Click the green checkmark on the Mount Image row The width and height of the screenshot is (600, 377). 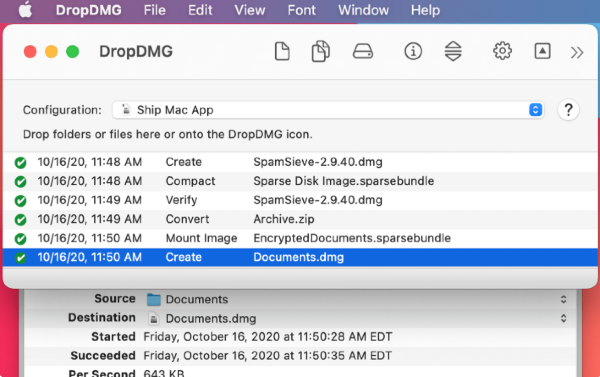(20, 239)
